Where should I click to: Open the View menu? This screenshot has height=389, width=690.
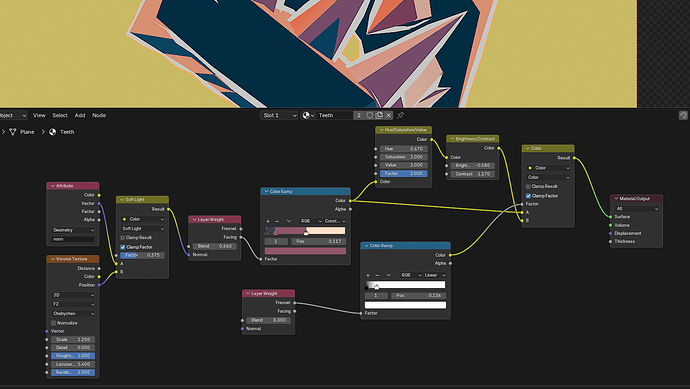pos(39,115)
